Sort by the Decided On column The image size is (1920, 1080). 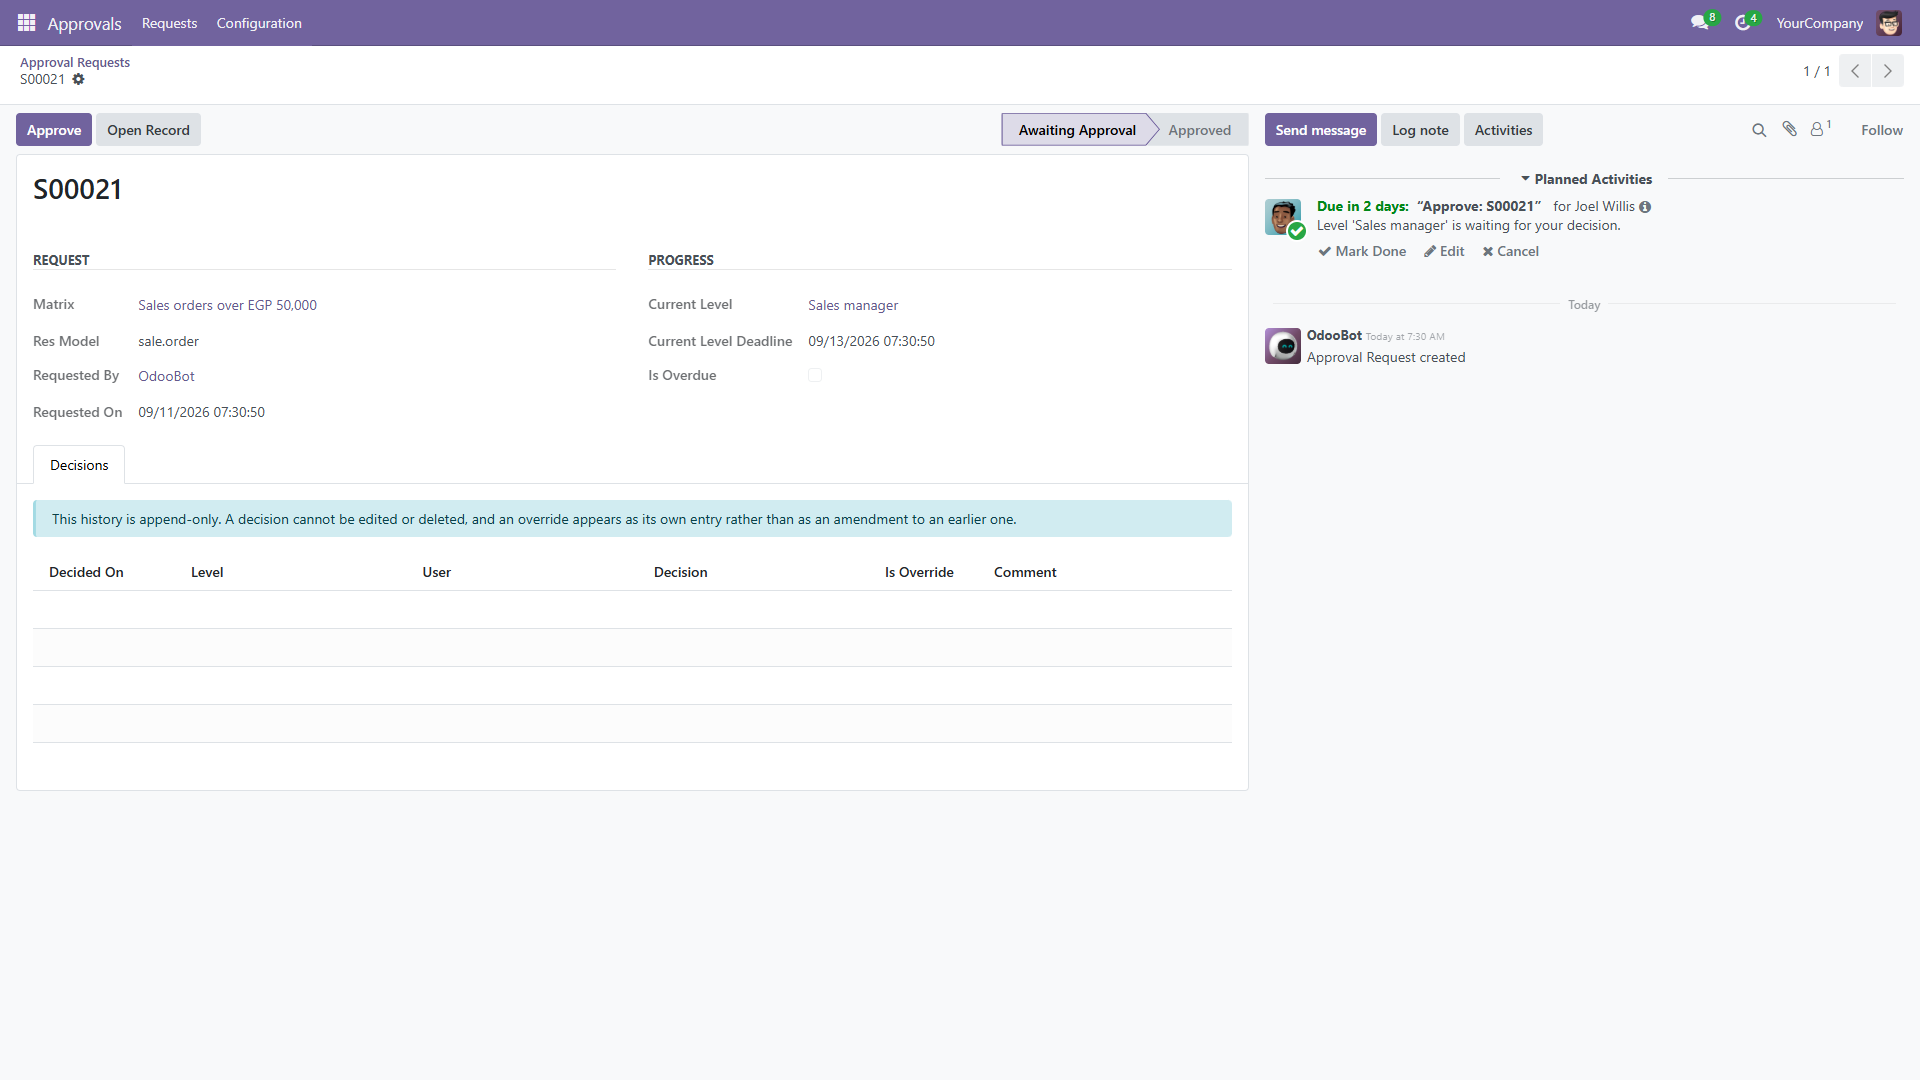coord(86,572)
